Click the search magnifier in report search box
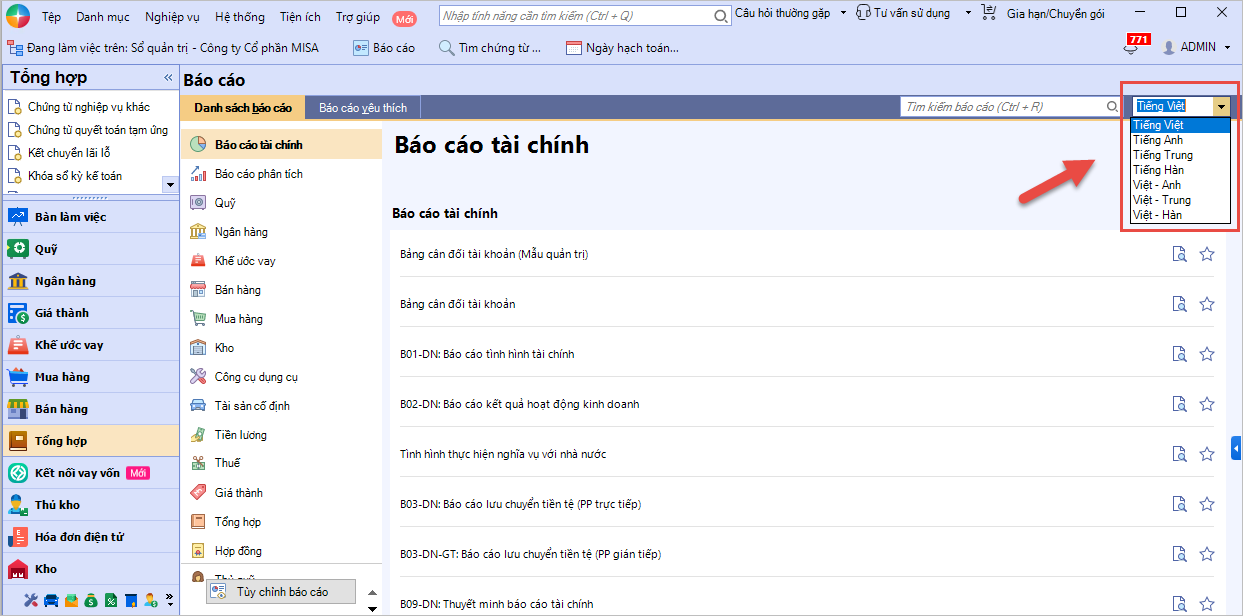The height and width of the screenshot is (616, 1243). tap(1112, 106)
